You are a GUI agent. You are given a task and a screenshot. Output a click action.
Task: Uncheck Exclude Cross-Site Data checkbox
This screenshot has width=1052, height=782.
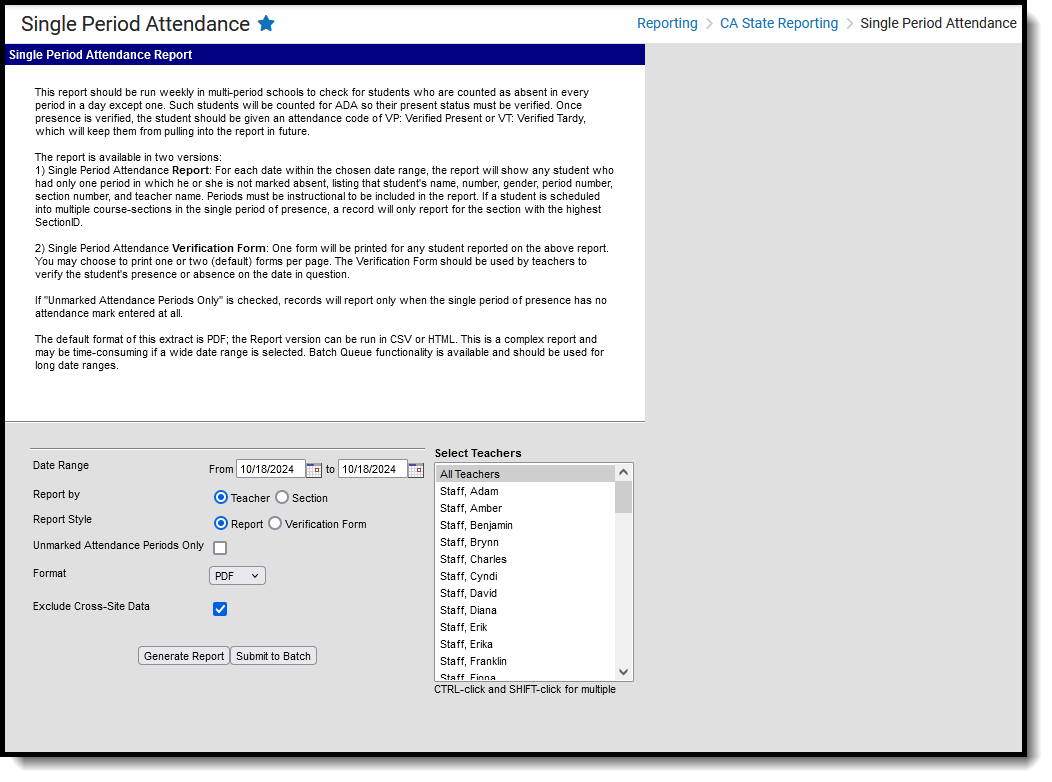(x=220, y=609)
